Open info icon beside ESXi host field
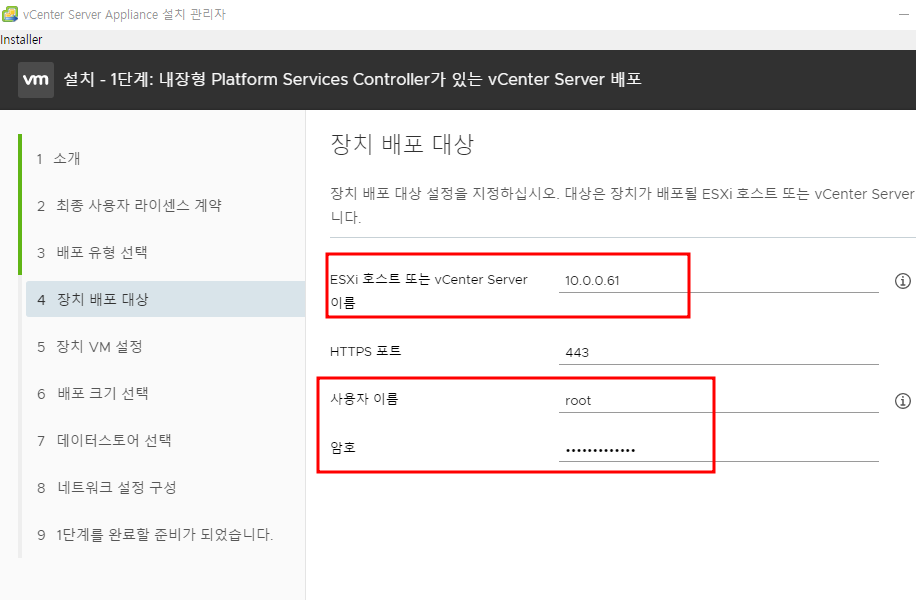The image size is (916, 600). click(x=903, y=281)
